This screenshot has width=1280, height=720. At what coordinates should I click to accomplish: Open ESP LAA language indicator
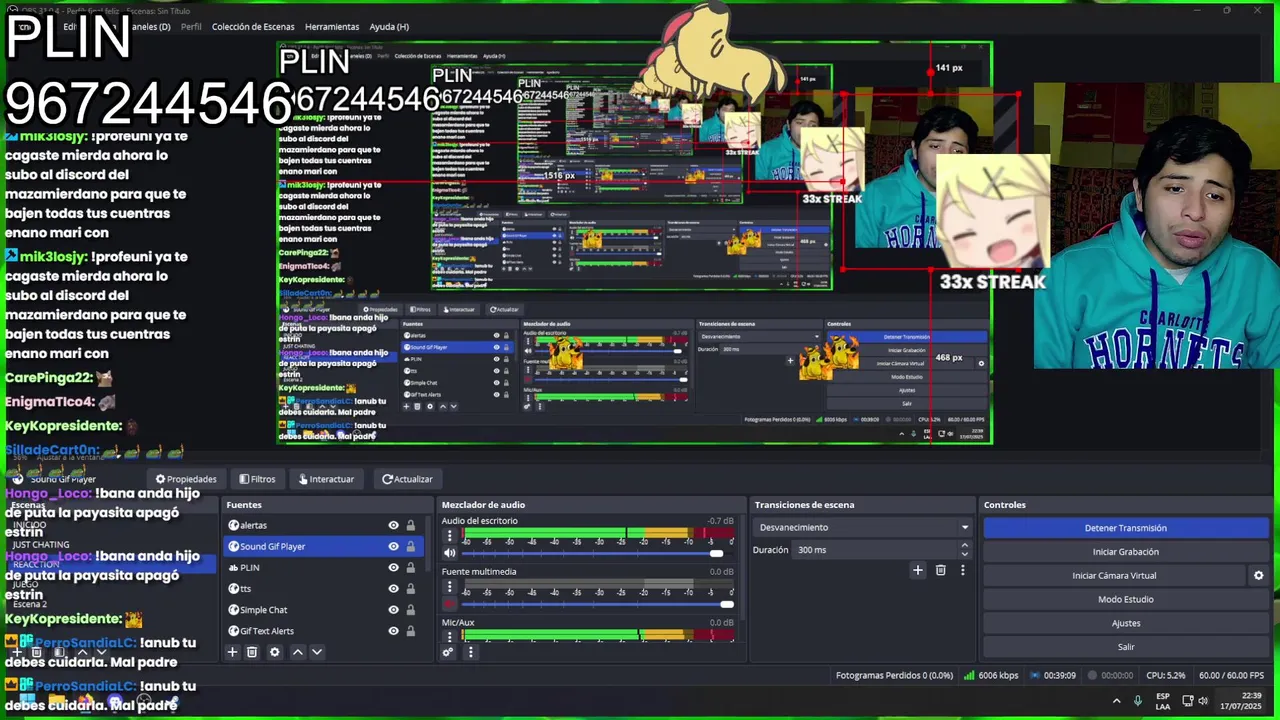(x=1163, y=700)
